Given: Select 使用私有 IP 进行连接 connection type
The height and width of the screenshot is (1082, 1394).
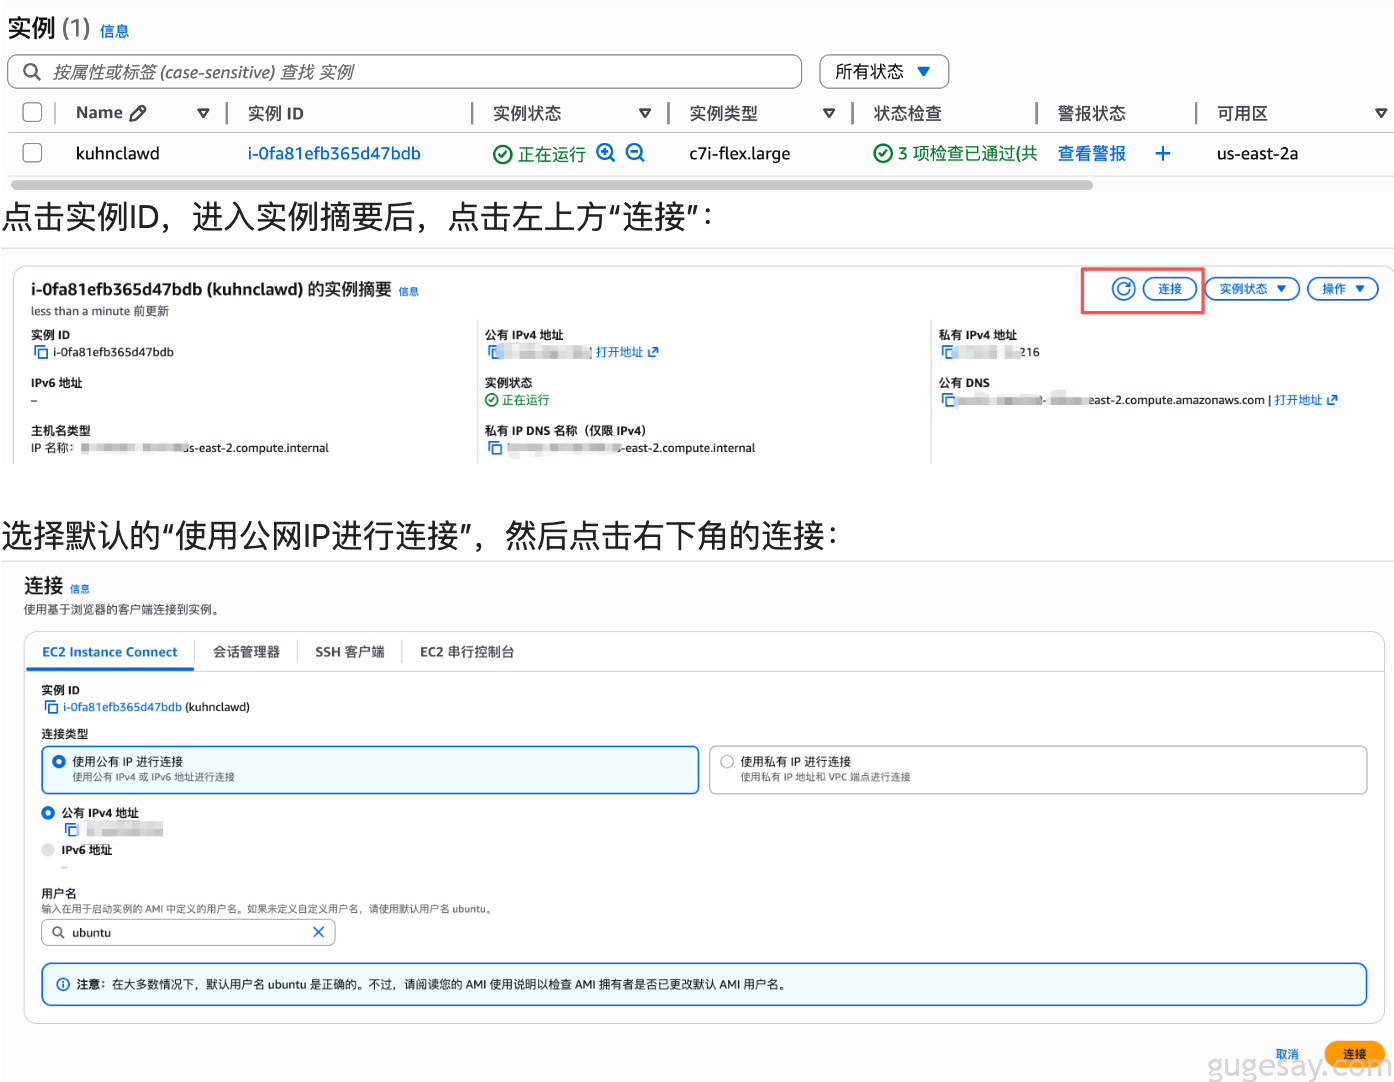Looking at the screenshot, I should point(726,761).
